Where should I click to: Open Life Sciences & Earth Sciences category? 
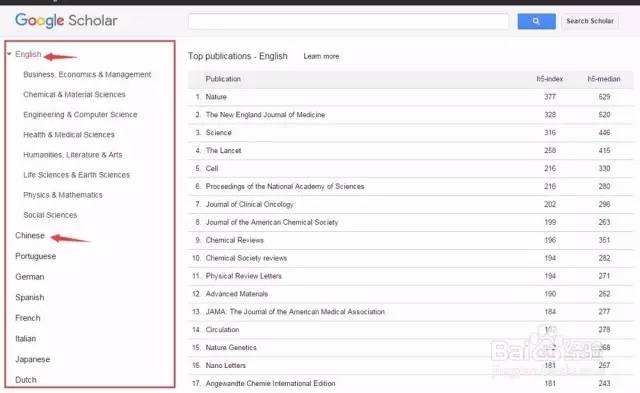(76, 175)
